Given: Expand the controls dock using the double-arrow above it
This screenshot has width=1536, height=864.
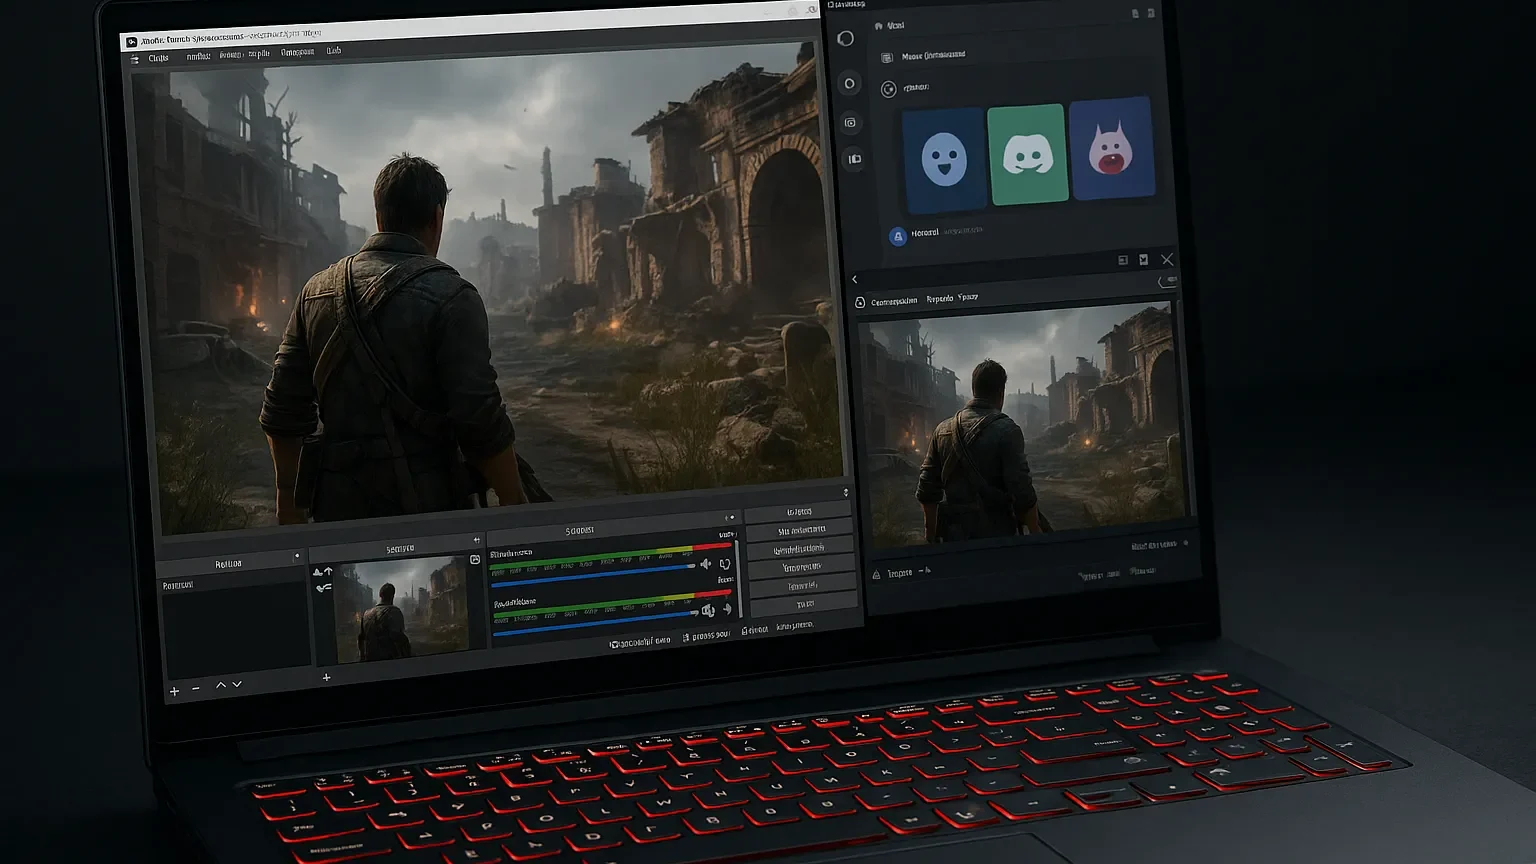Looking at the screenshot, I should (846, 492).
